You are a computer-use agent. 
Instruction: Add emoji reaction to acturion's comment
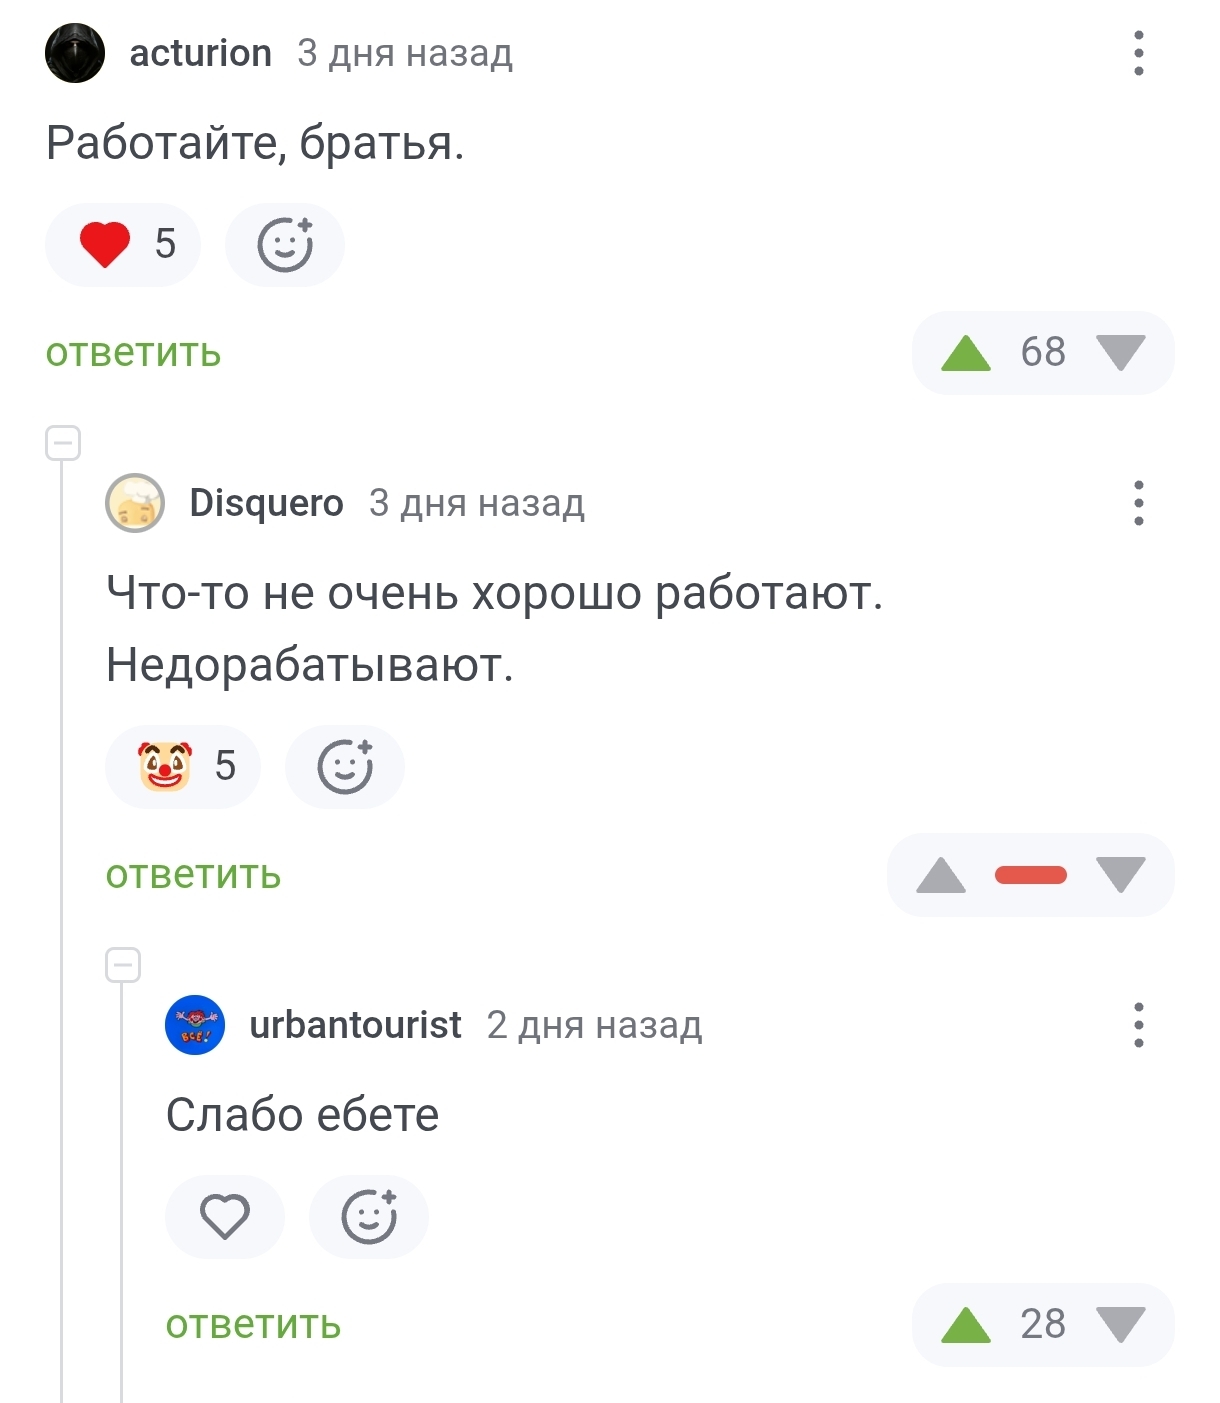[285, 245]
